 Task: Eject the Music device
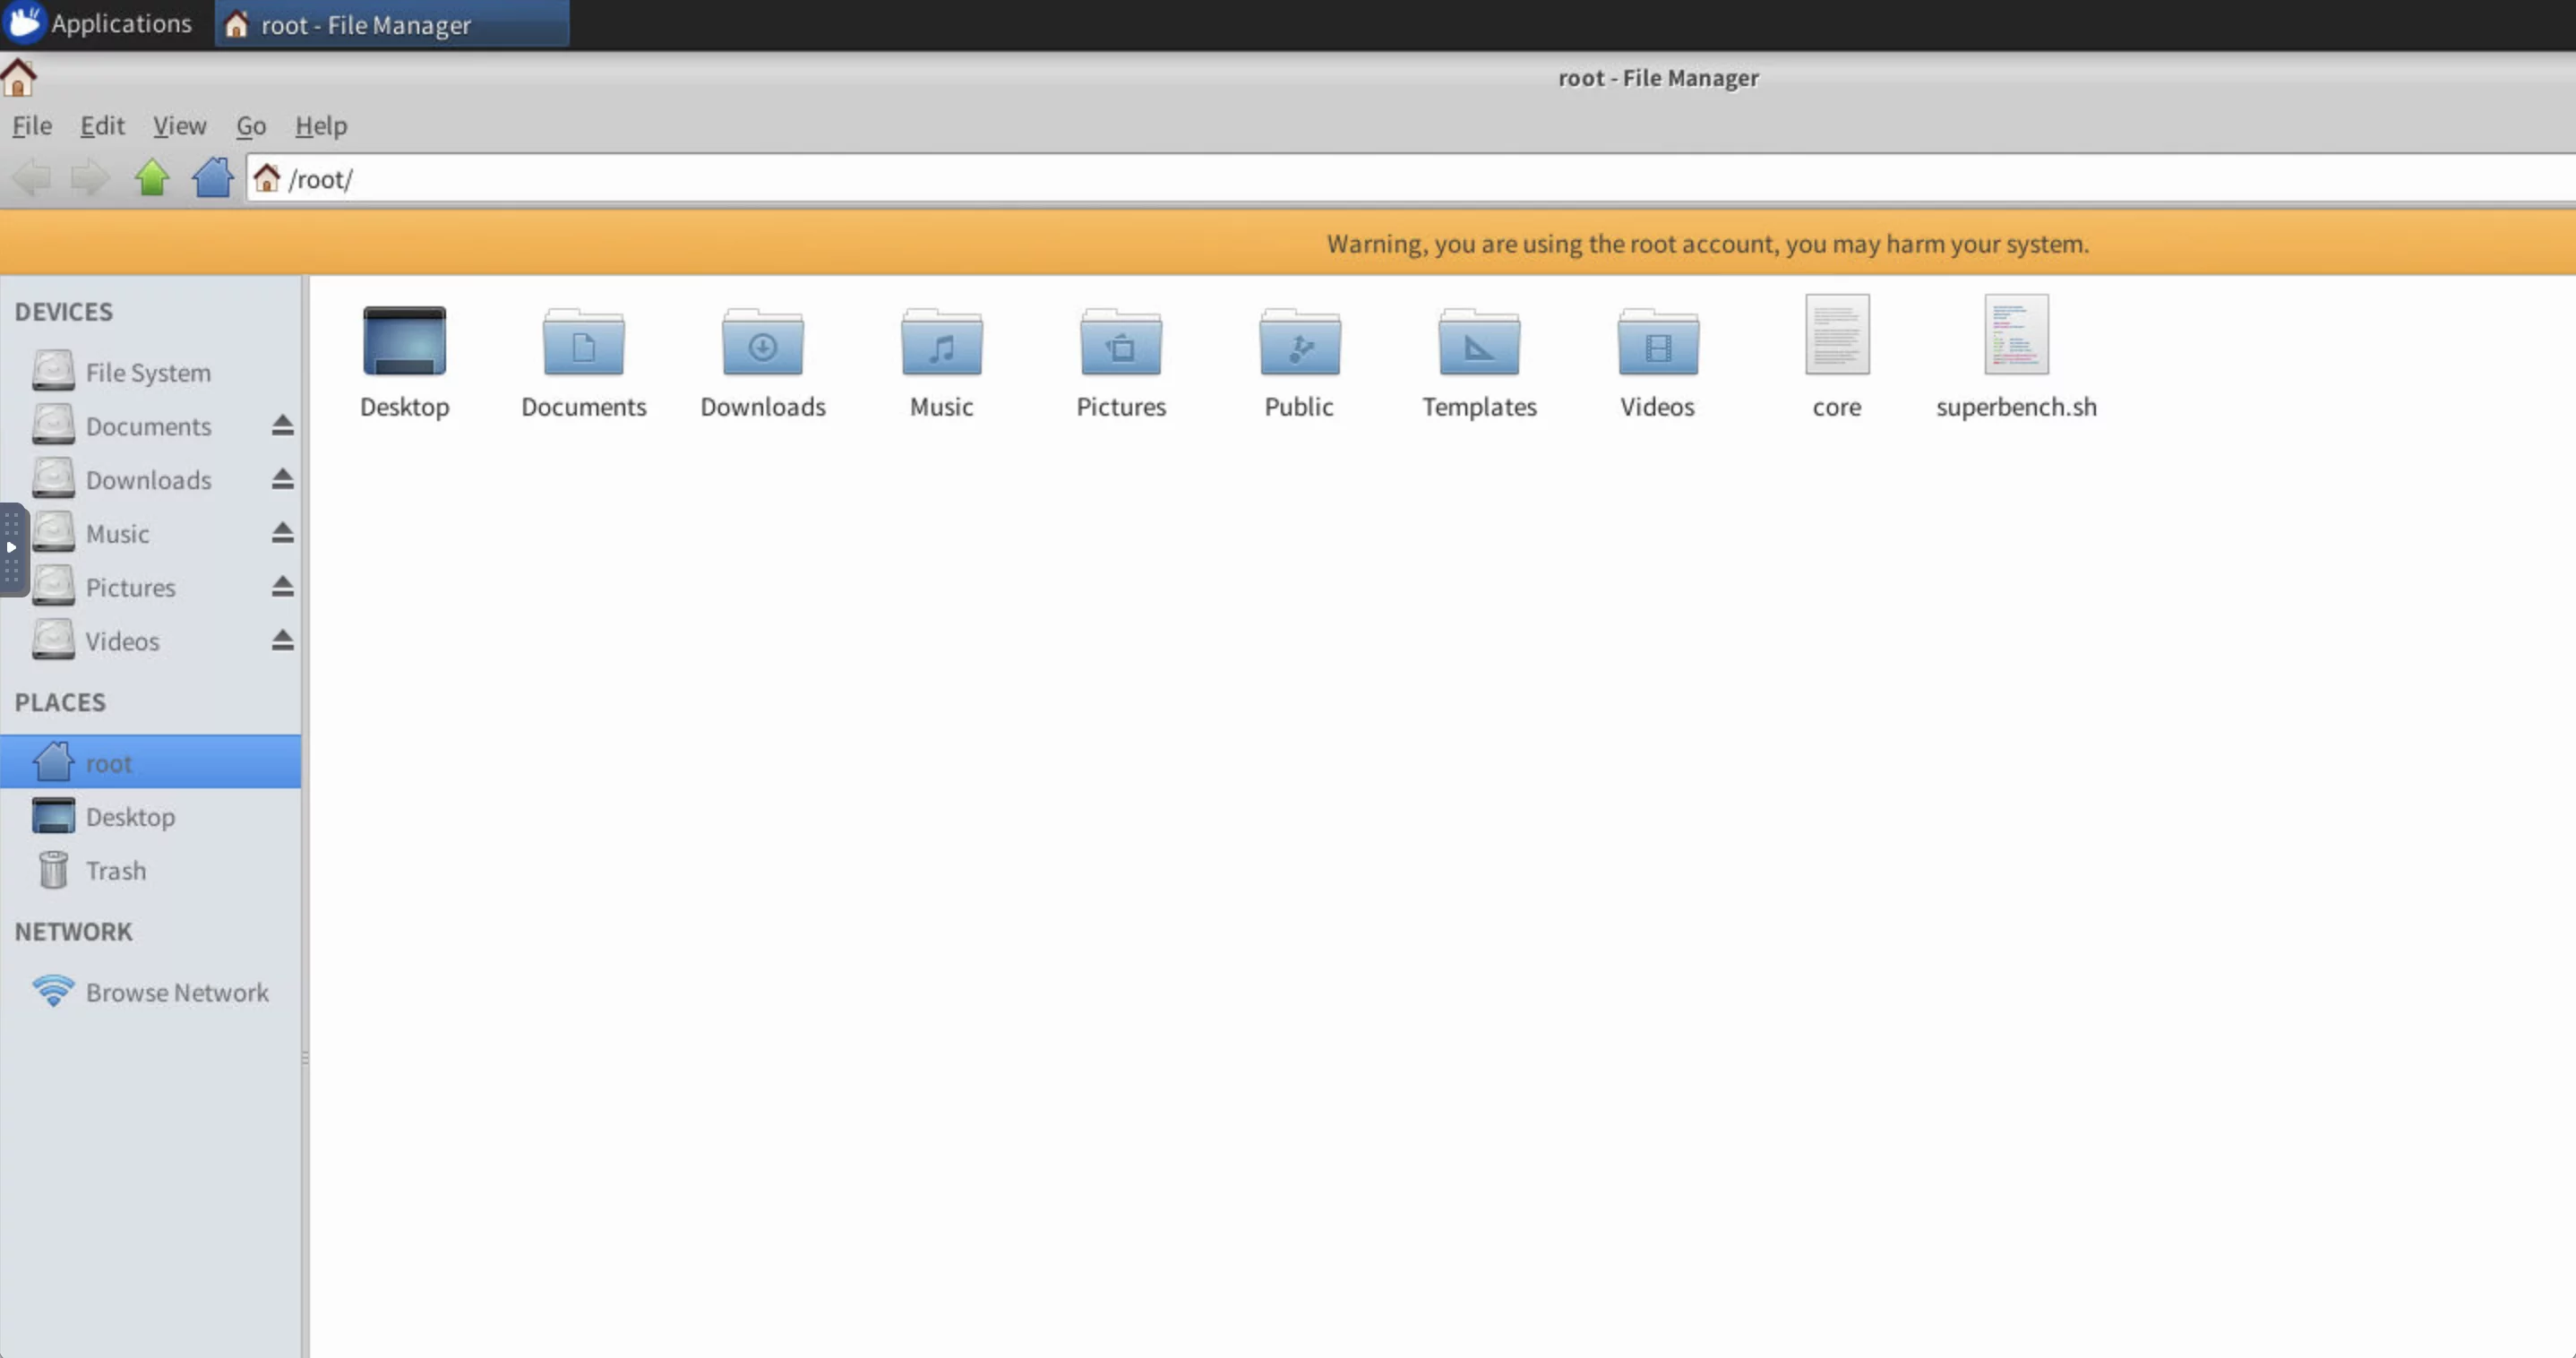point(283,533)
